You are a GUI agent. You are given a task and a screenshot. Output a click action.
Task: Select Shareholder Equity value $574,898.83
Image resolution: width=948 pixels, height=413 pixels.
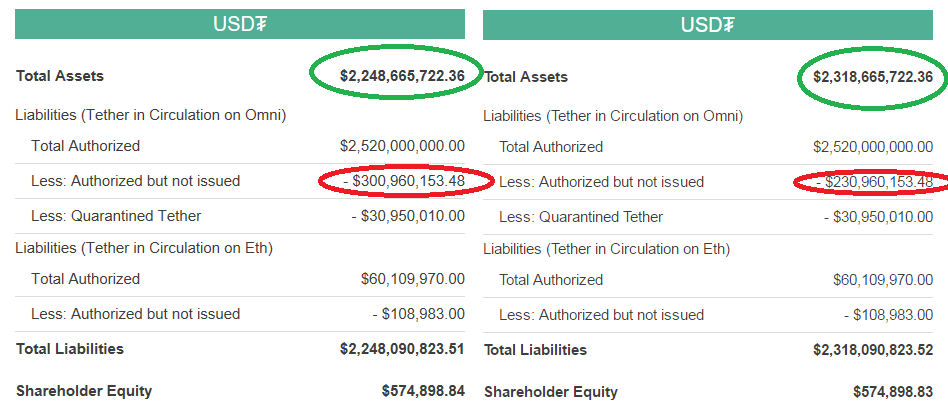[891, 392]
